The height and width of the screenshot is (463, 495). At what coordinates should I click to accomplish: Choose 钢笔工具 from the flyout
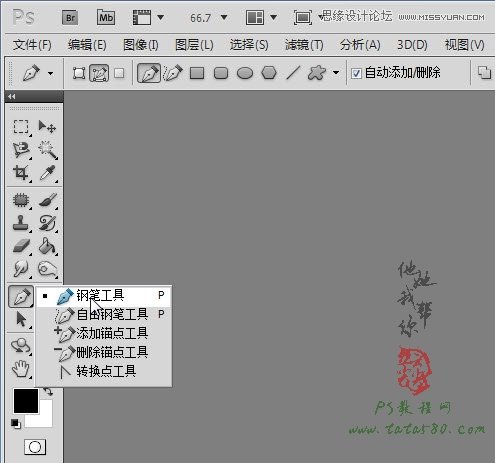104,295
